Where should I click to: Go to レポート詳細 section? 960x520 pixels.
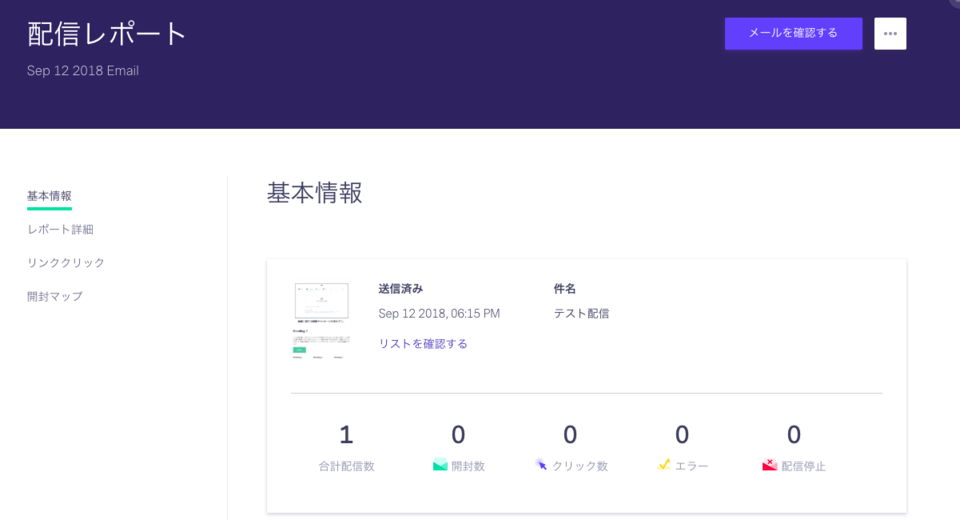(x=60, y=229)
